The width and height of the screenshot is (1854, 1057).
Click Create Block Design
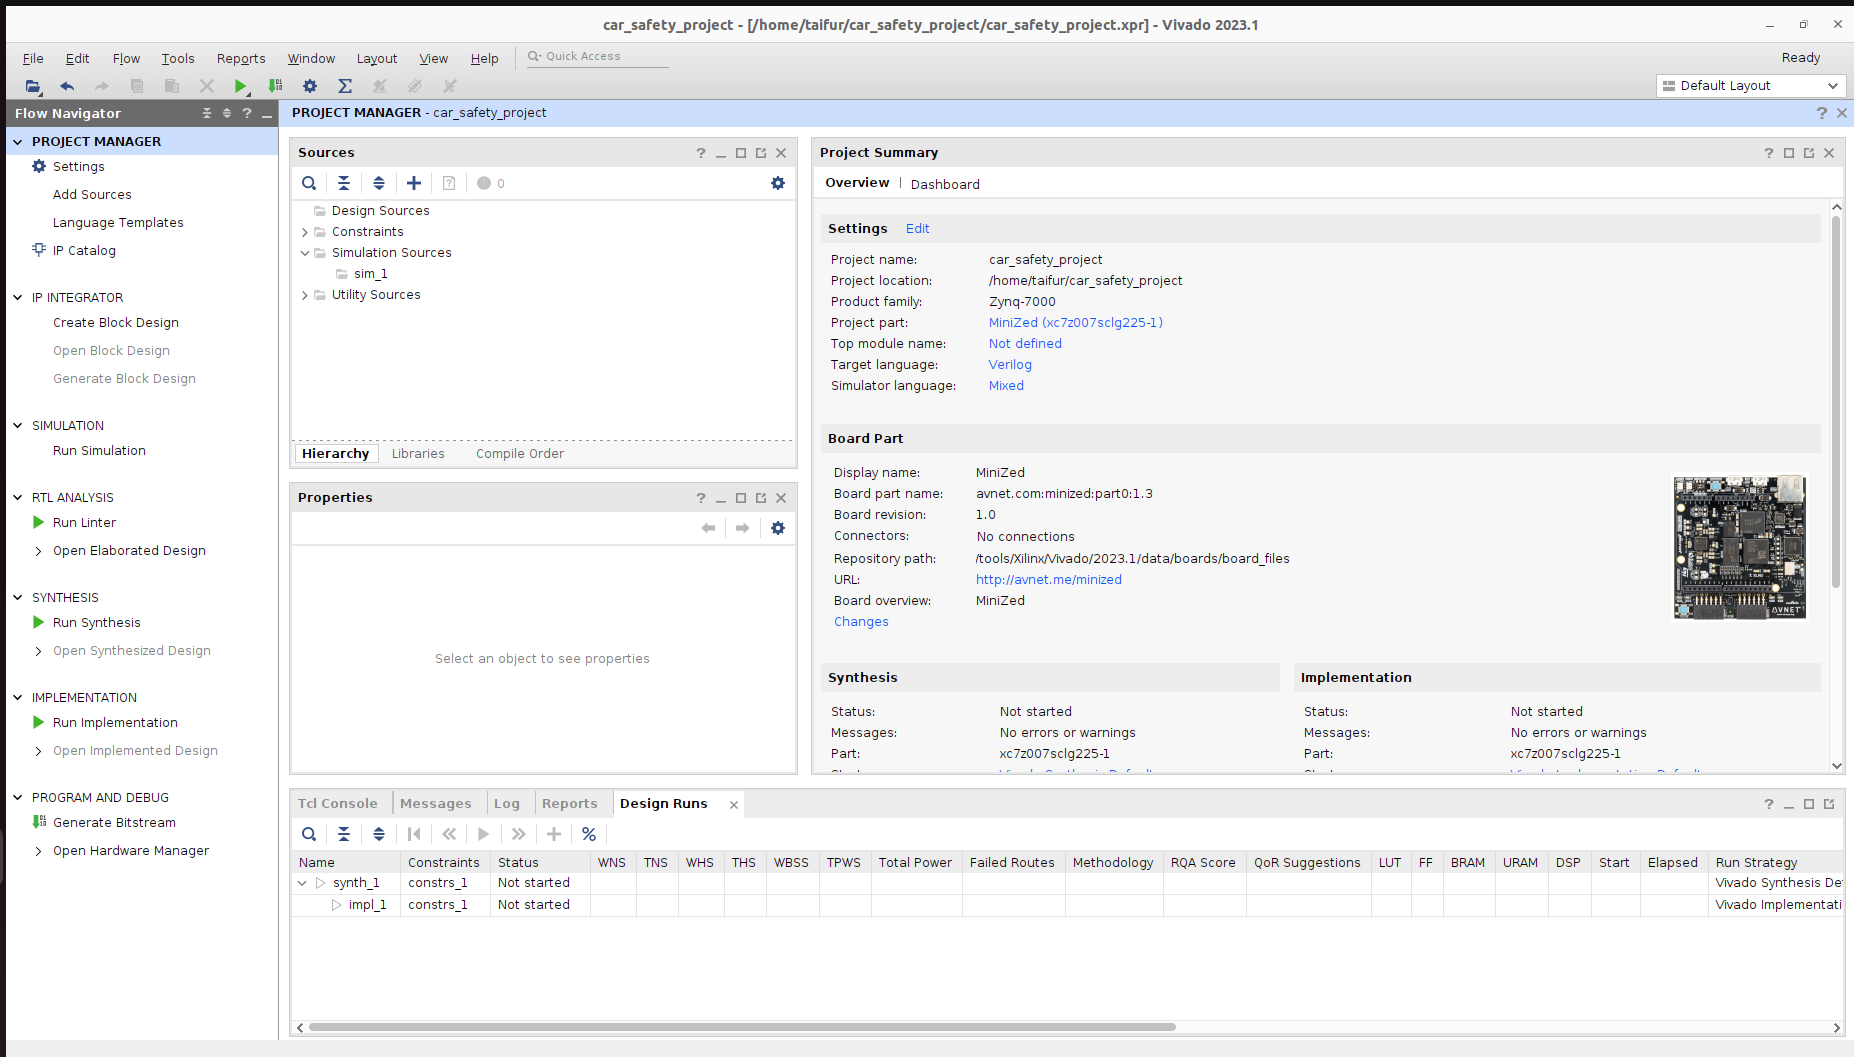[x=116, y=323]
